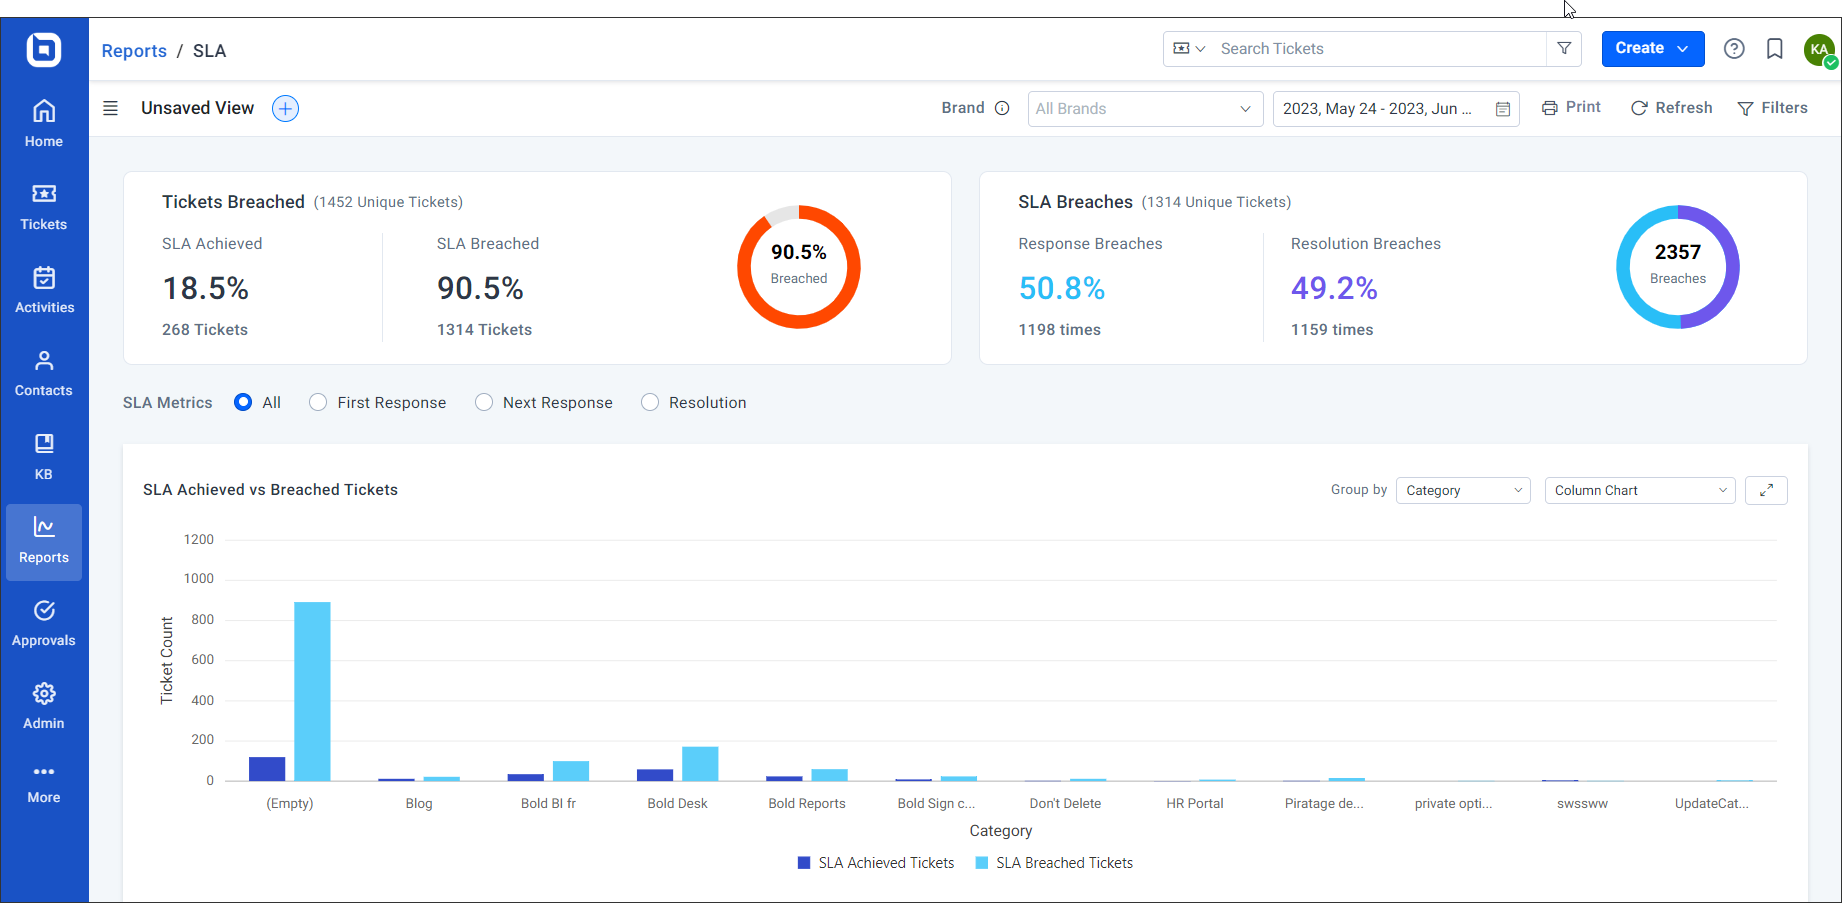Click the (Empty) breached tickets bar
The image size is (1842, 903).
312,691
